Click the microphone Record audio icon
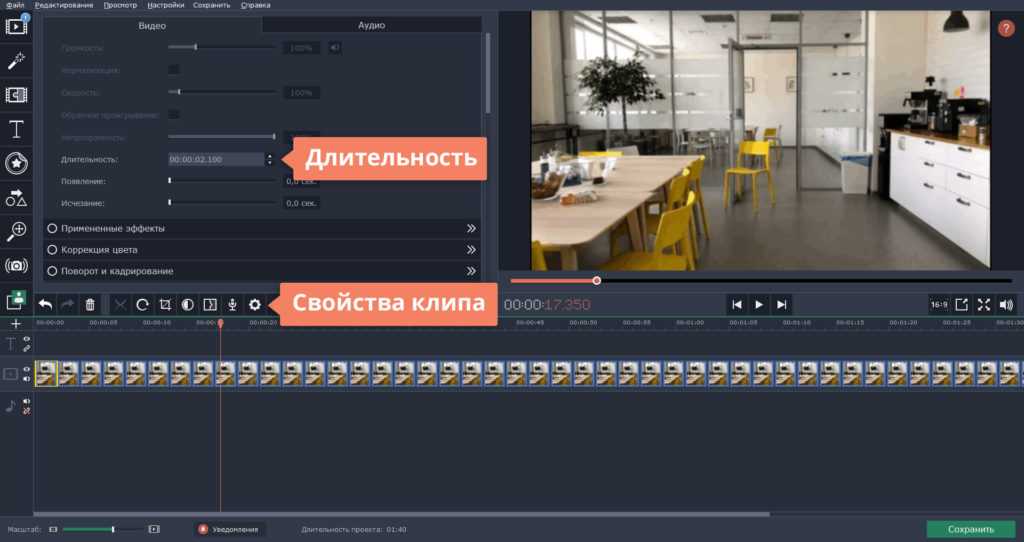1024x542 pixels. pyautogui.click(x=232, y=305)
